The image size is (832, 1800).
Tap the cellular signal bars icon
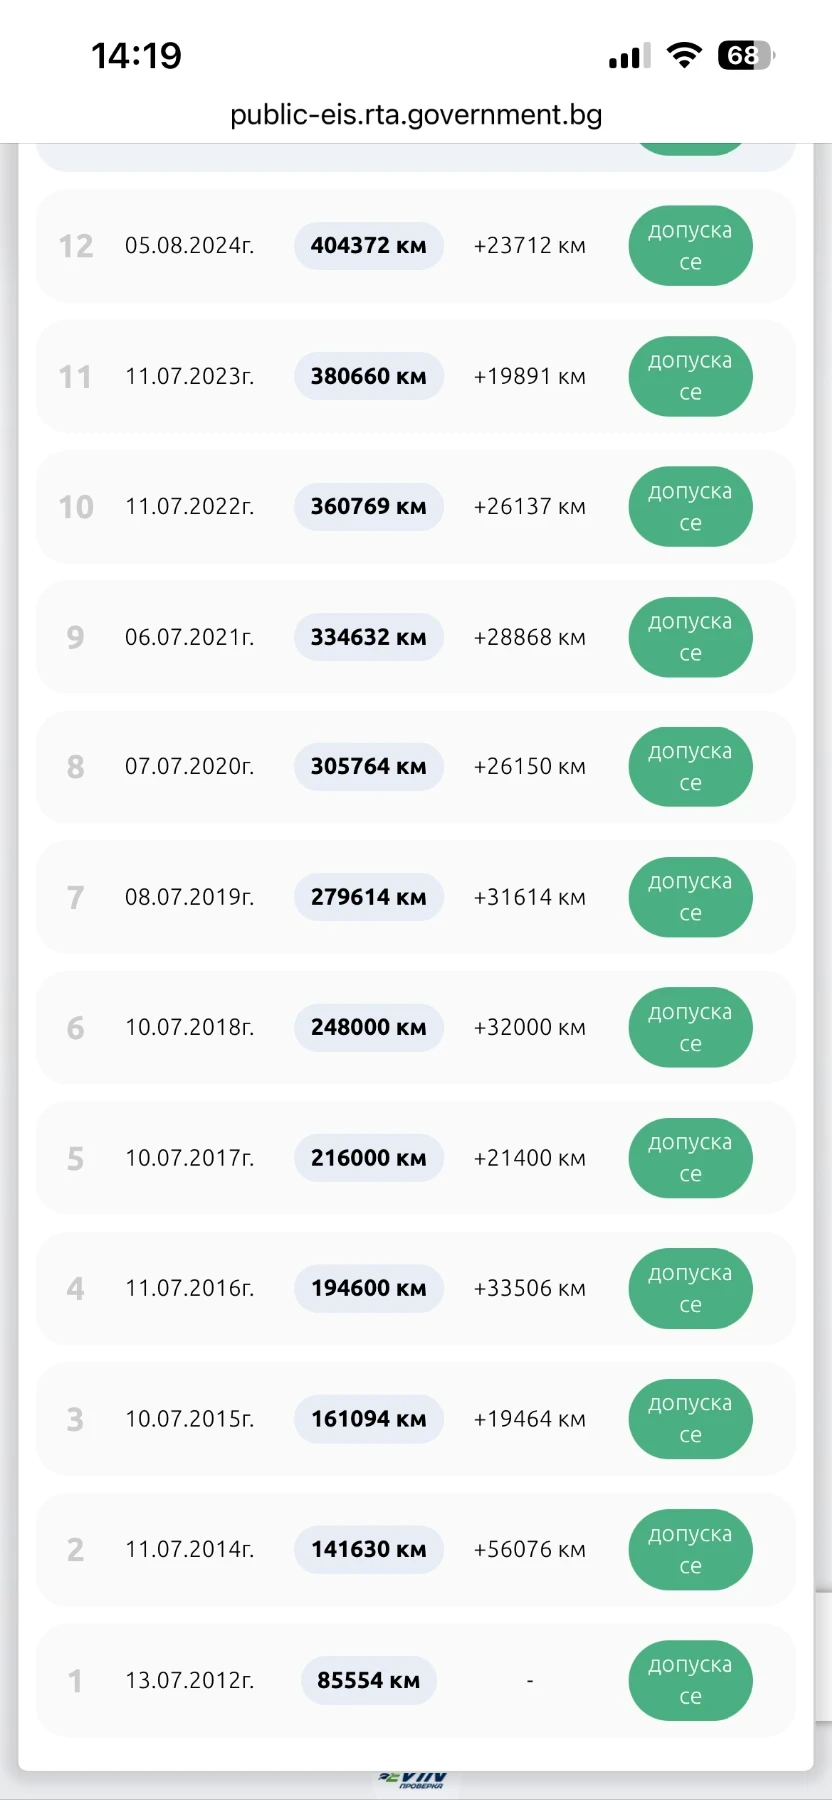coord(629,56)
